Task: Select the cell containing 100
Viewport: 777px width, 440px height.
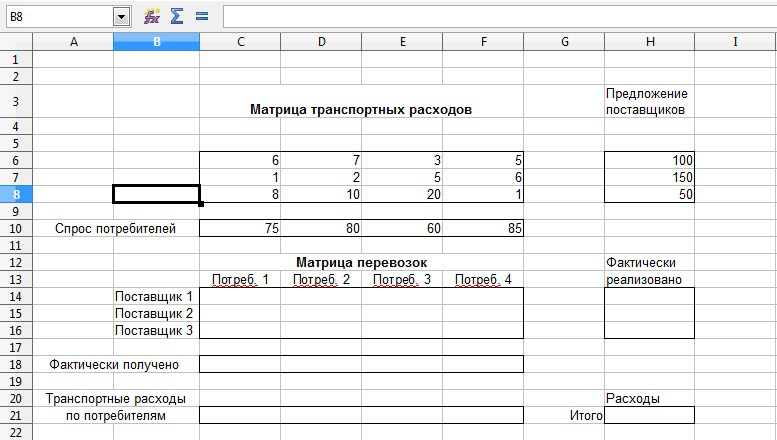Action: tap(649, 160)
